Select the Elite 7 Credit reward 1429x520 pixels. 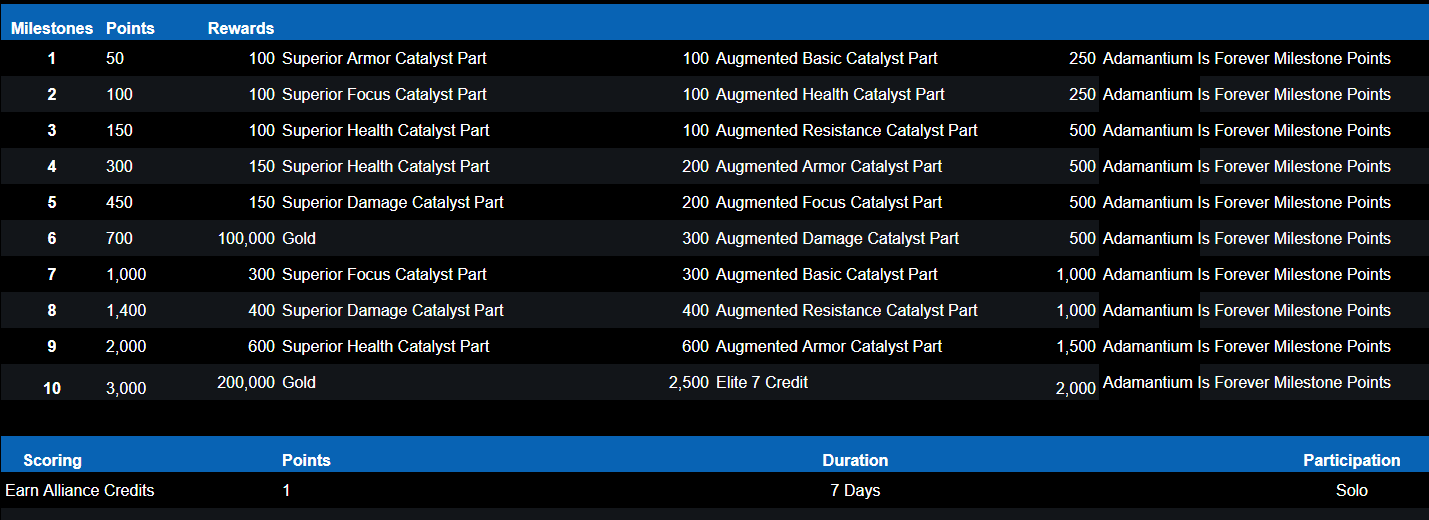762,382
